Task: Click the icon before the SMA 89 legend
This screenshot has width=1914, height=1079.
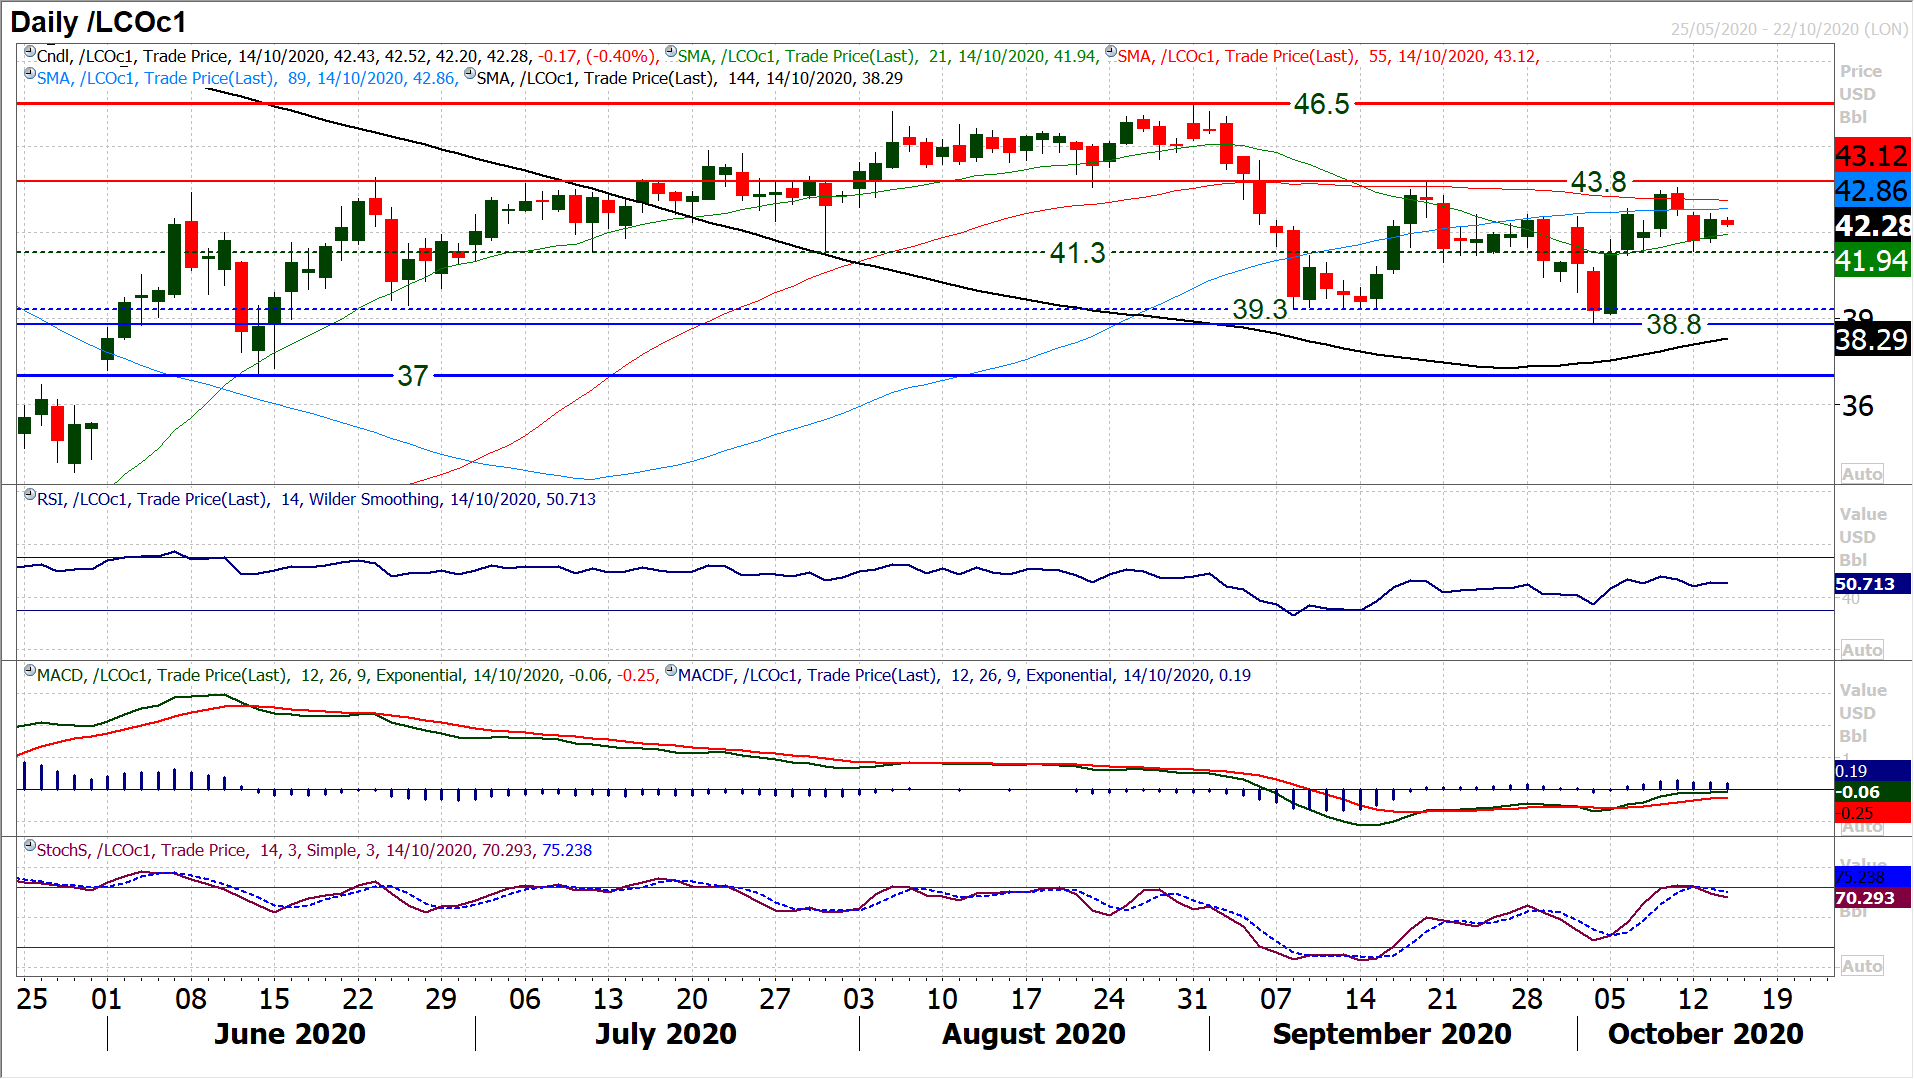Action: [x=30, y=74]
